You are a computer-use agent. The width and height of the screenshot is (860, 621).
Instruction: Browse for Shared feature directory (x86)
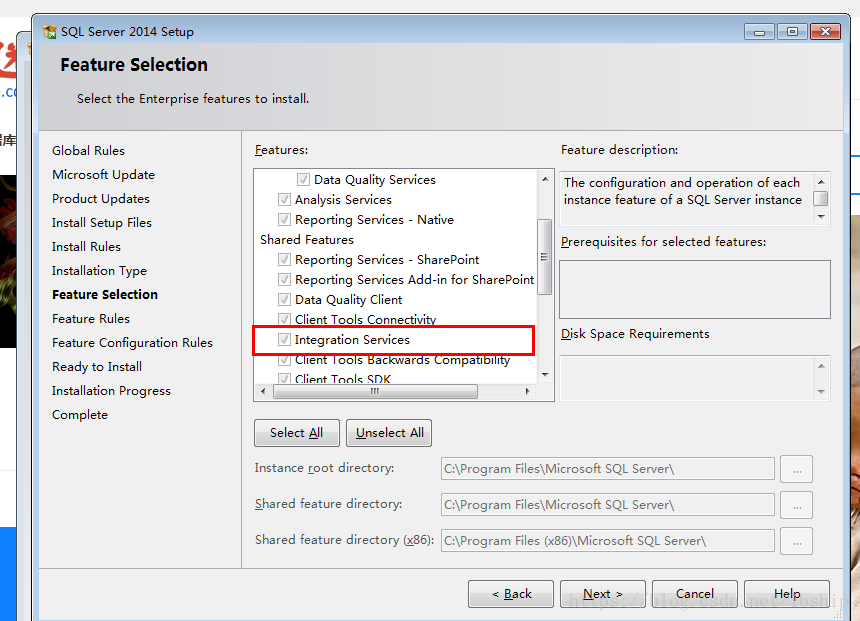[x=797, y=541]
